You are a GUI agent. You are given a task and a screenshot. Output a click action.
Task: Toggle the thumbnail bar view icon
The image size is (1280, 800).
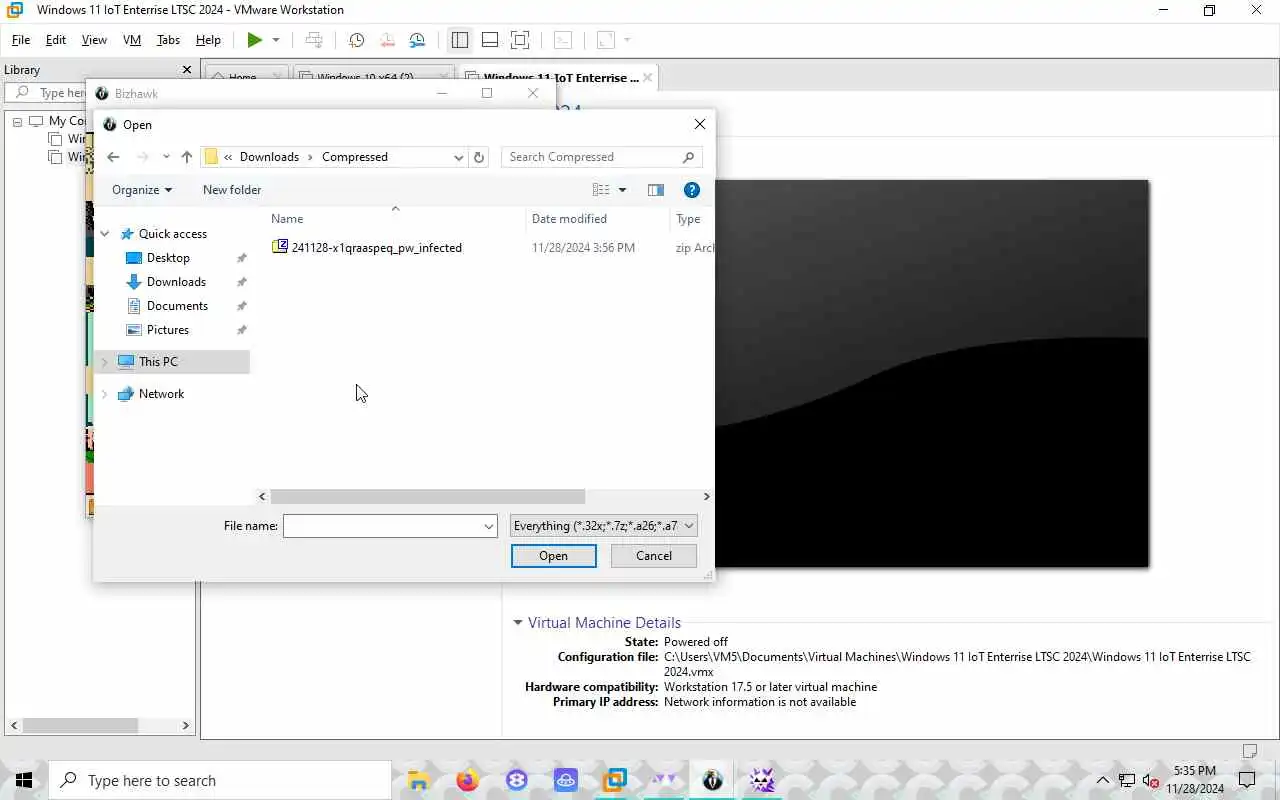[490, 40]
